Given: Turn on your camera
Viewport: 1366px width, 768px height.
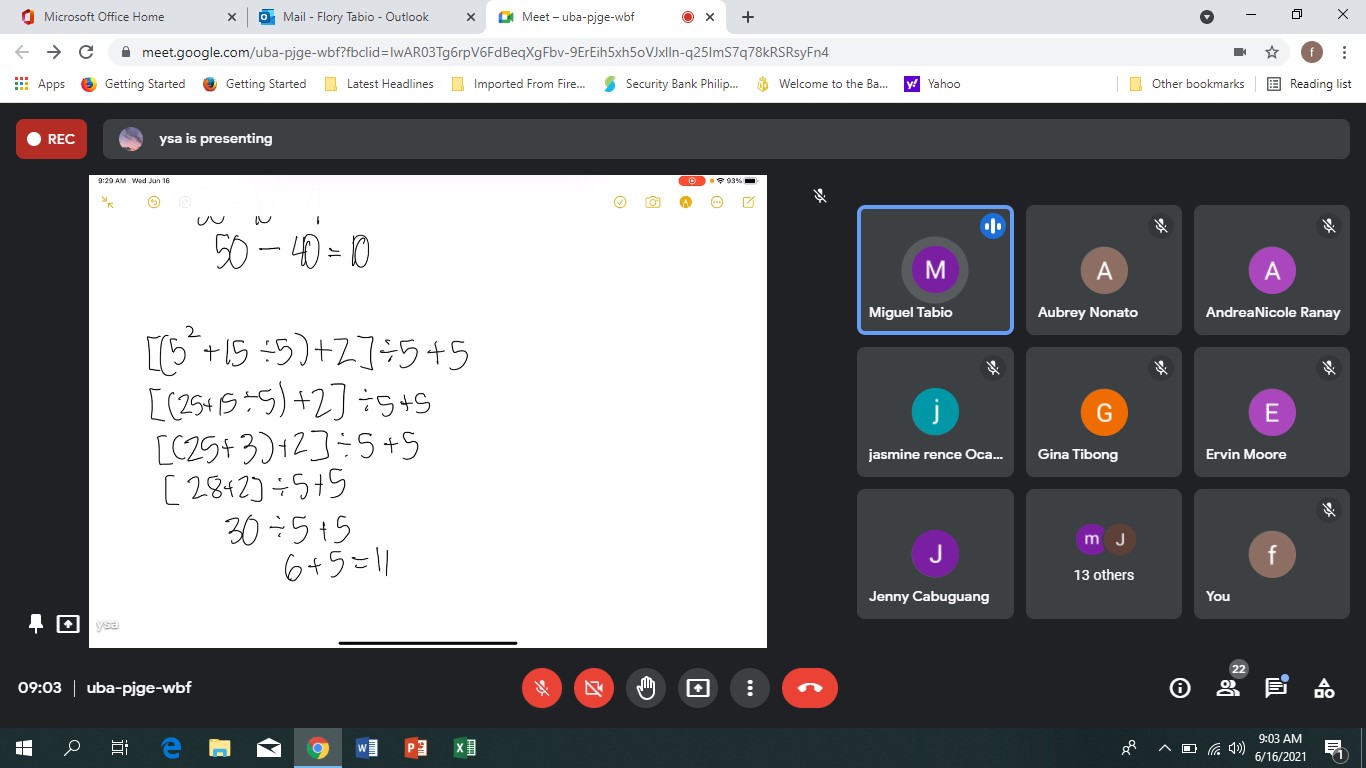Looking at the screenshot, I should pos(593,688).
